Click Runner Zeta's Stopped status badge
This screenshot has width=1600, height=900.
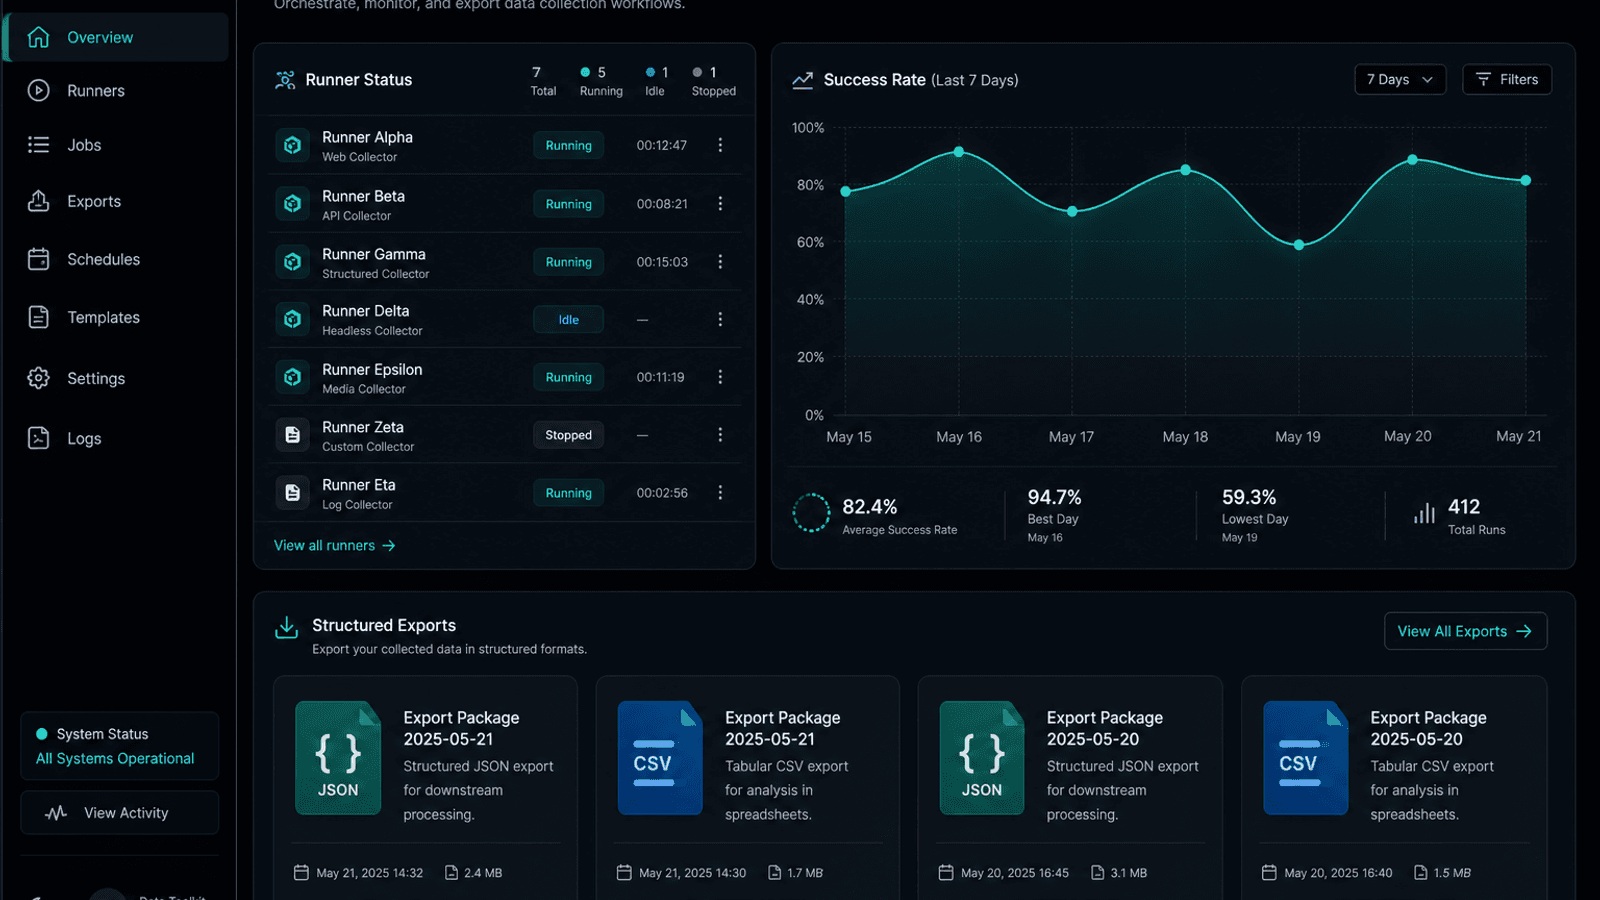pyautogui.click(x=568, y=435)
